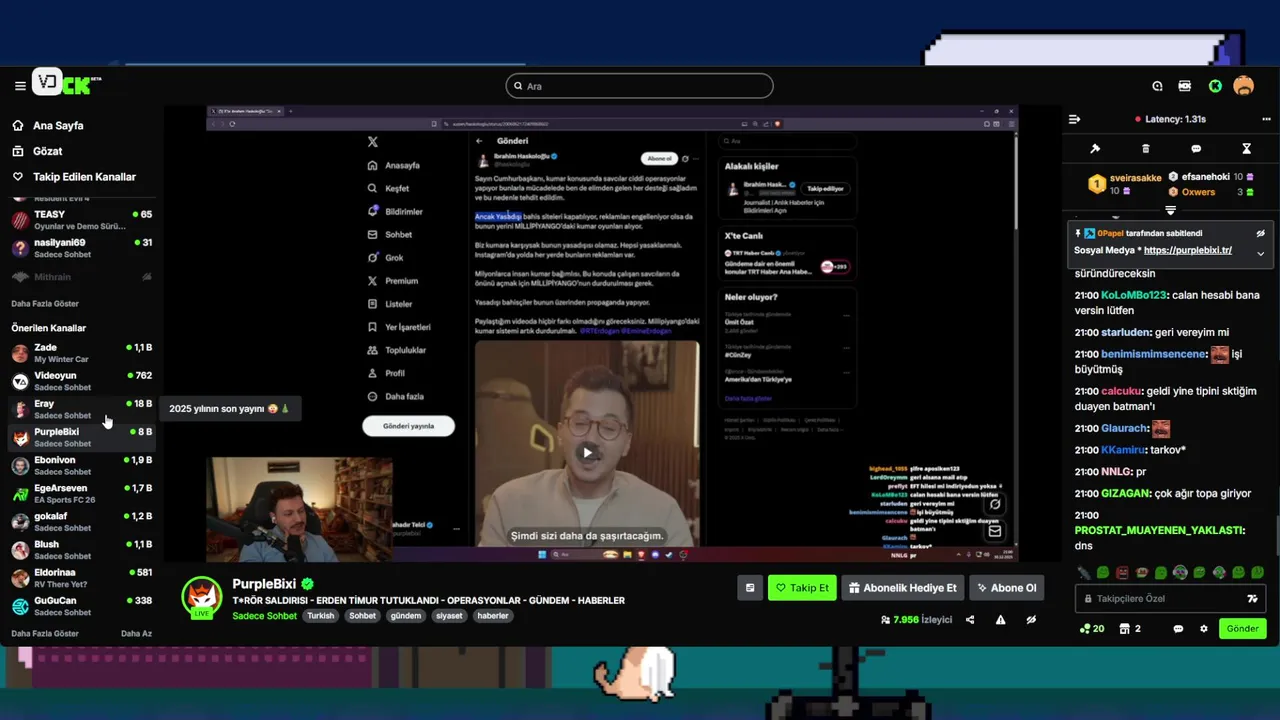Select the siyaset tag
This screenshot has height=720, width=1280.
tap(449, 616)
